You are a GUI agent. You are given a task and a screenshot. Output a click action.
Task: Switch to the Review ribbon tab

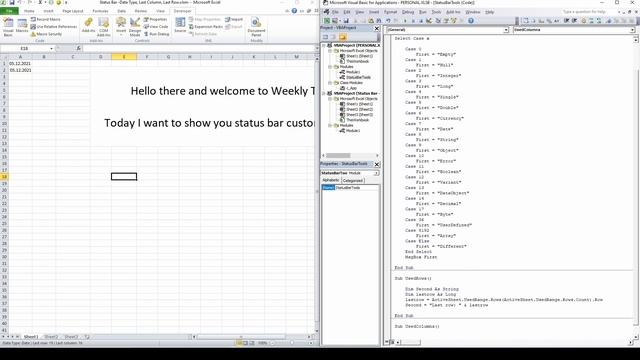[x=140, y=11]
